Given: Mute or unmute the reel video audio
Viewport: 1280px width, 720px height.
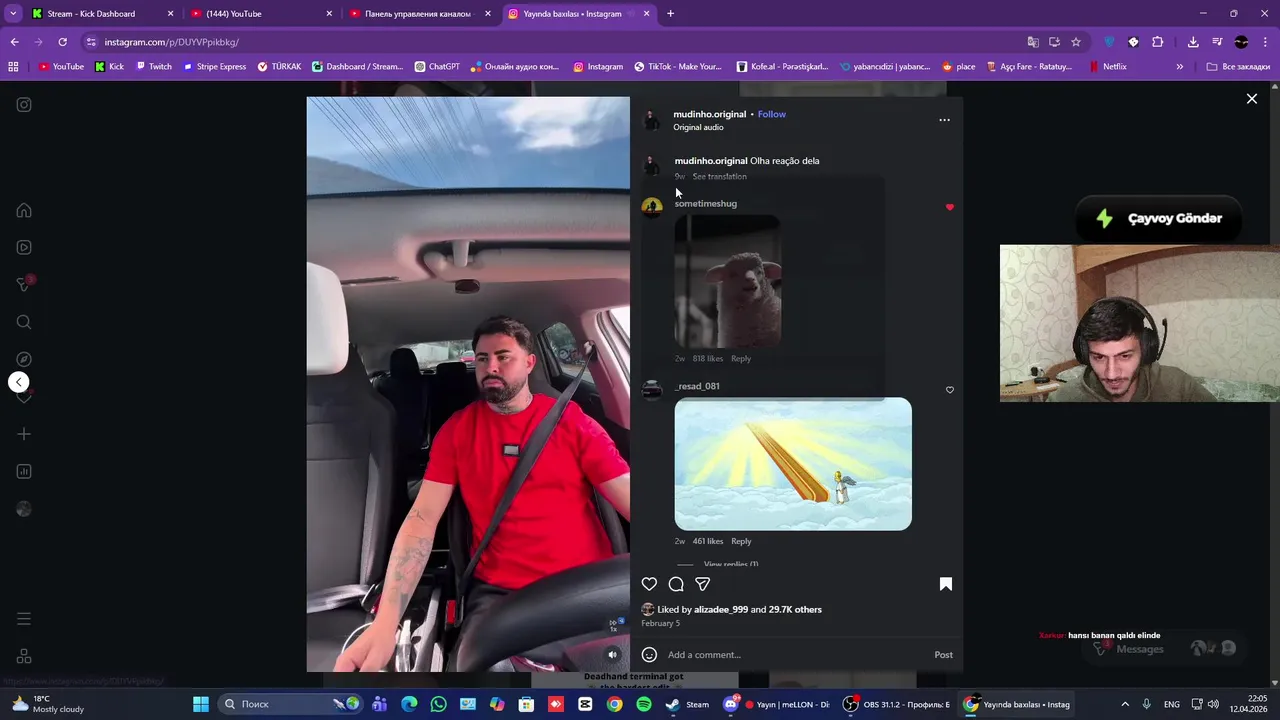Looking at the screenshot, I should (613, 655).
